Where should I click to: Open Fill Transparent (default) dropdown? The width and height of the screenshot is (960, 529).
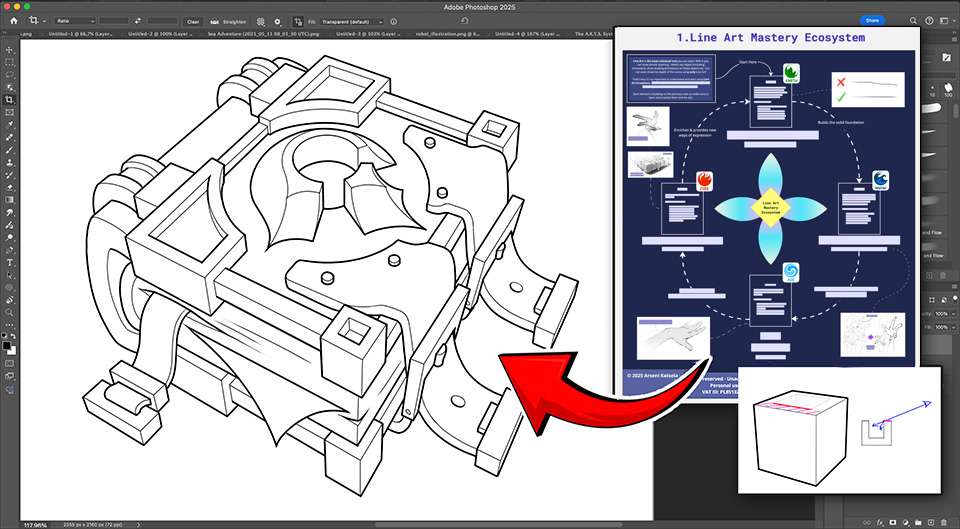coord(354,20)
